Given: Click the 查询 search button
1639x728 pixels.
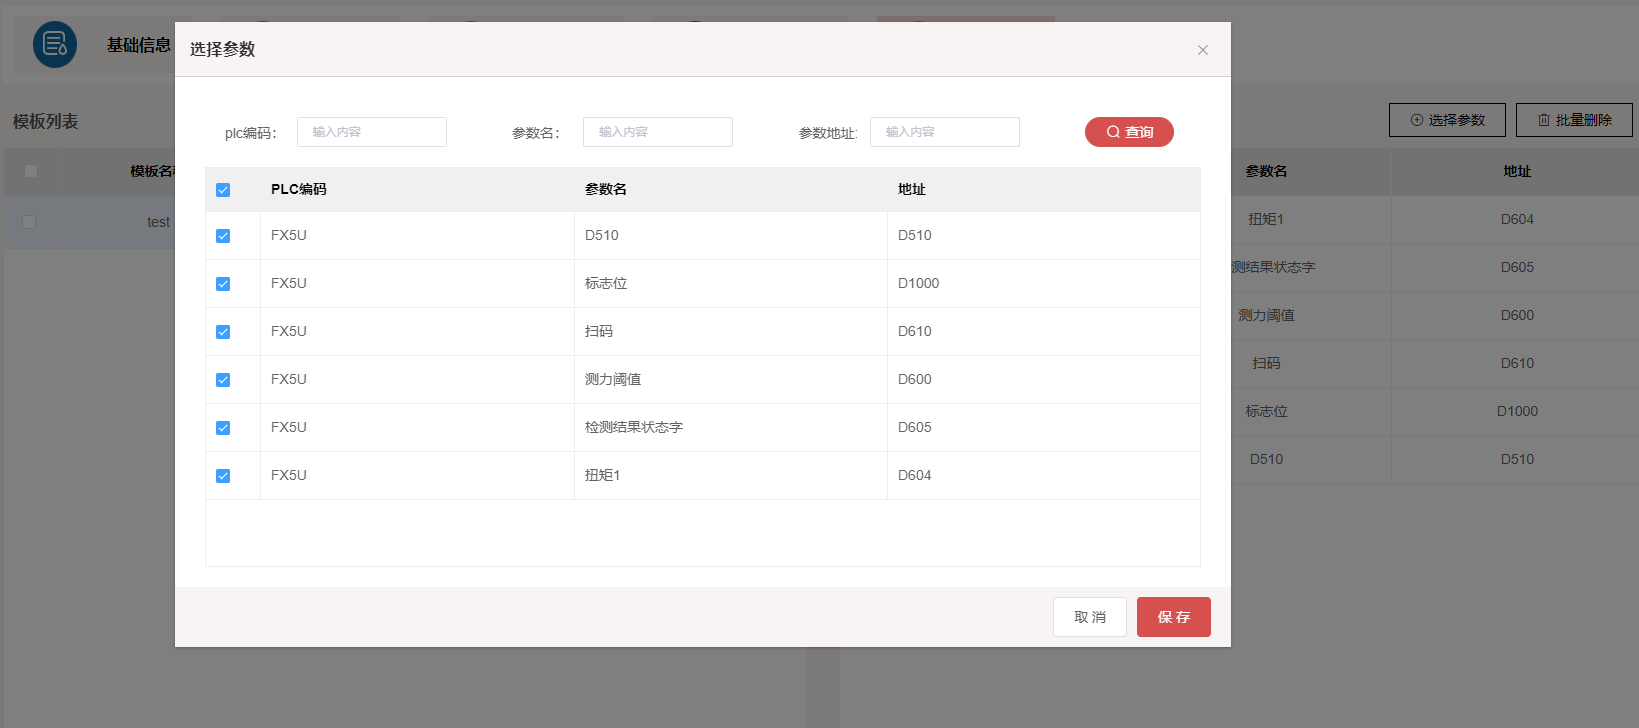Looking at the screenshot, I should point(1129,132).
